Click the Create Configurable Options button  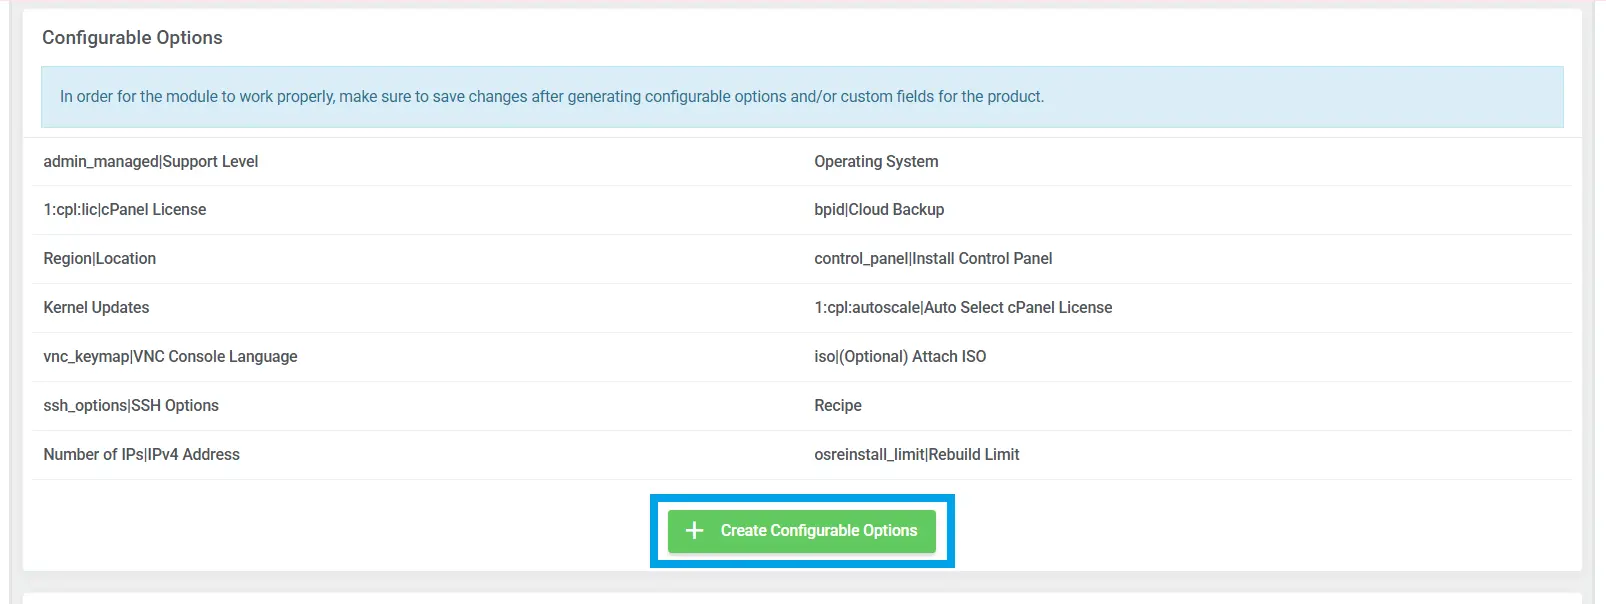(801, 531)
